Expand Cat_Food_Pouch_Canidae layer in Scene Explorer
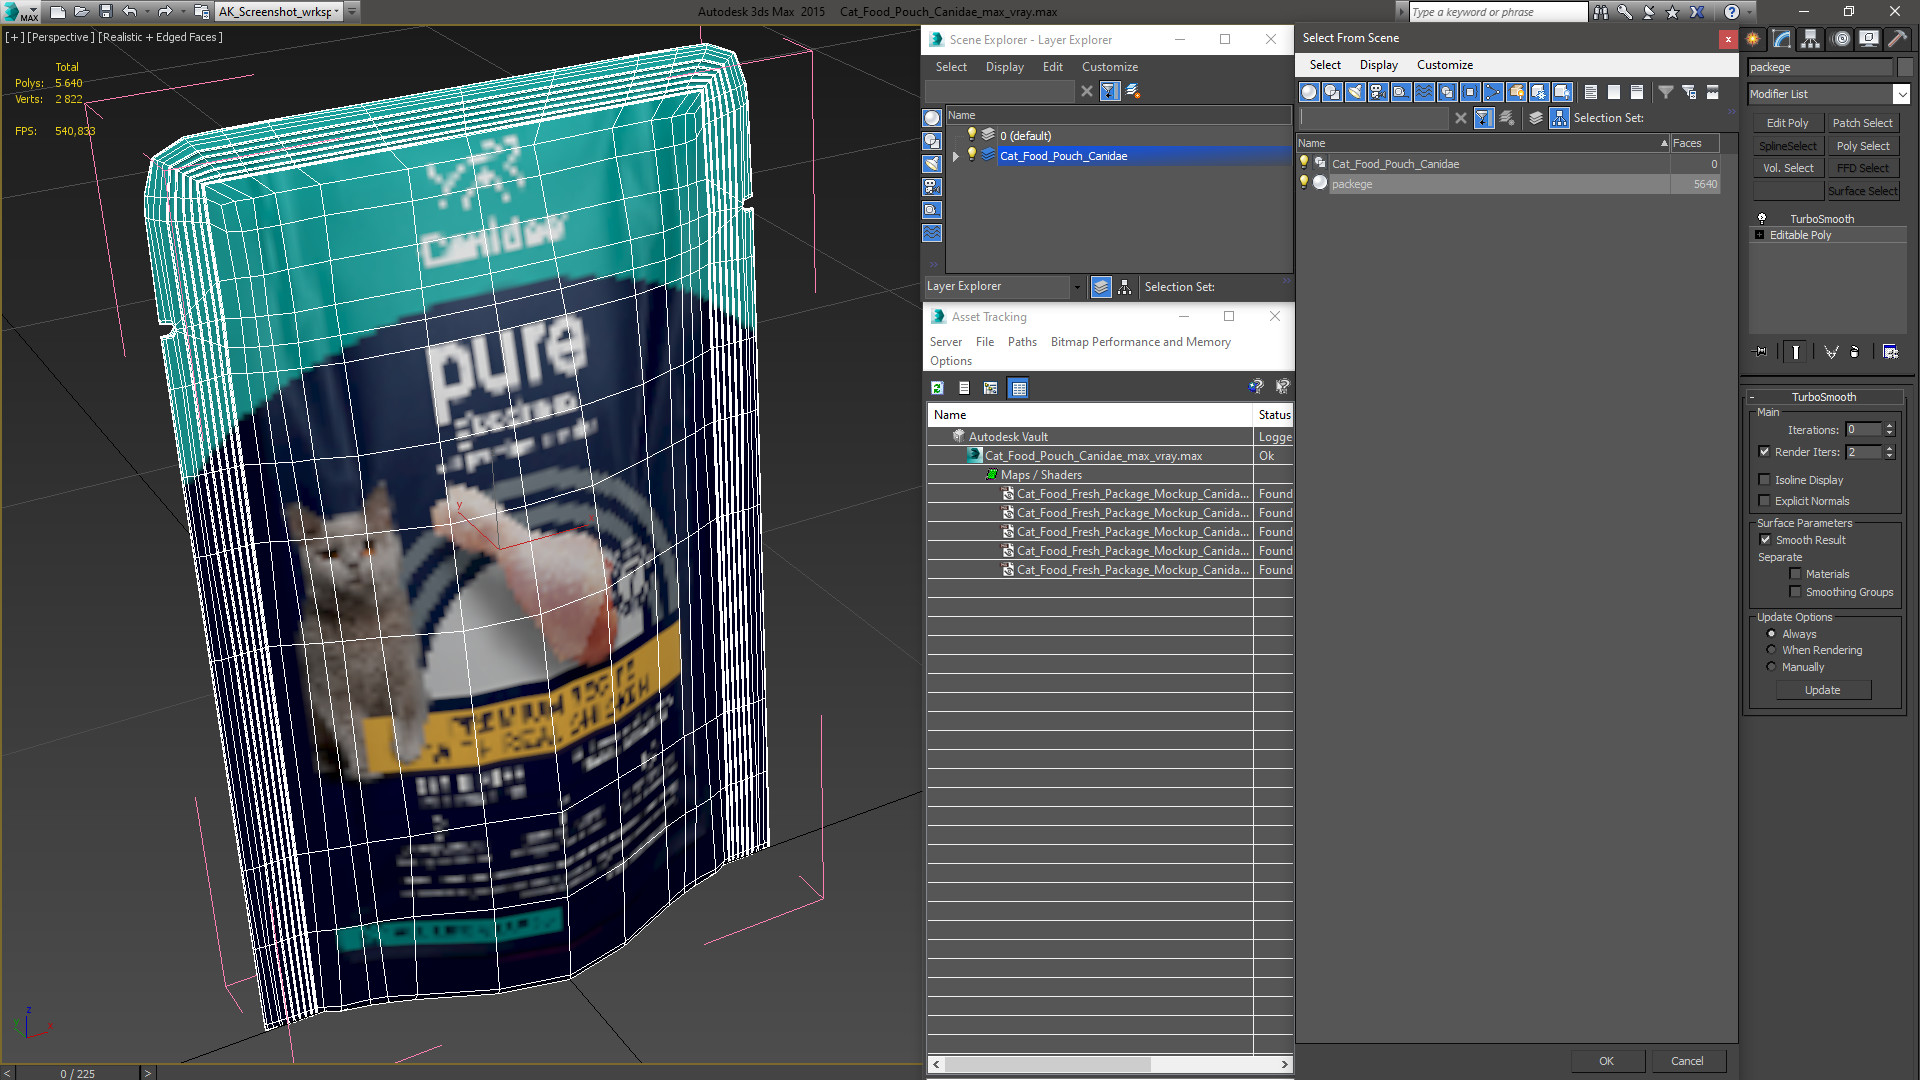This screenshot has height=1080, width=1920. tap(956, 156)
